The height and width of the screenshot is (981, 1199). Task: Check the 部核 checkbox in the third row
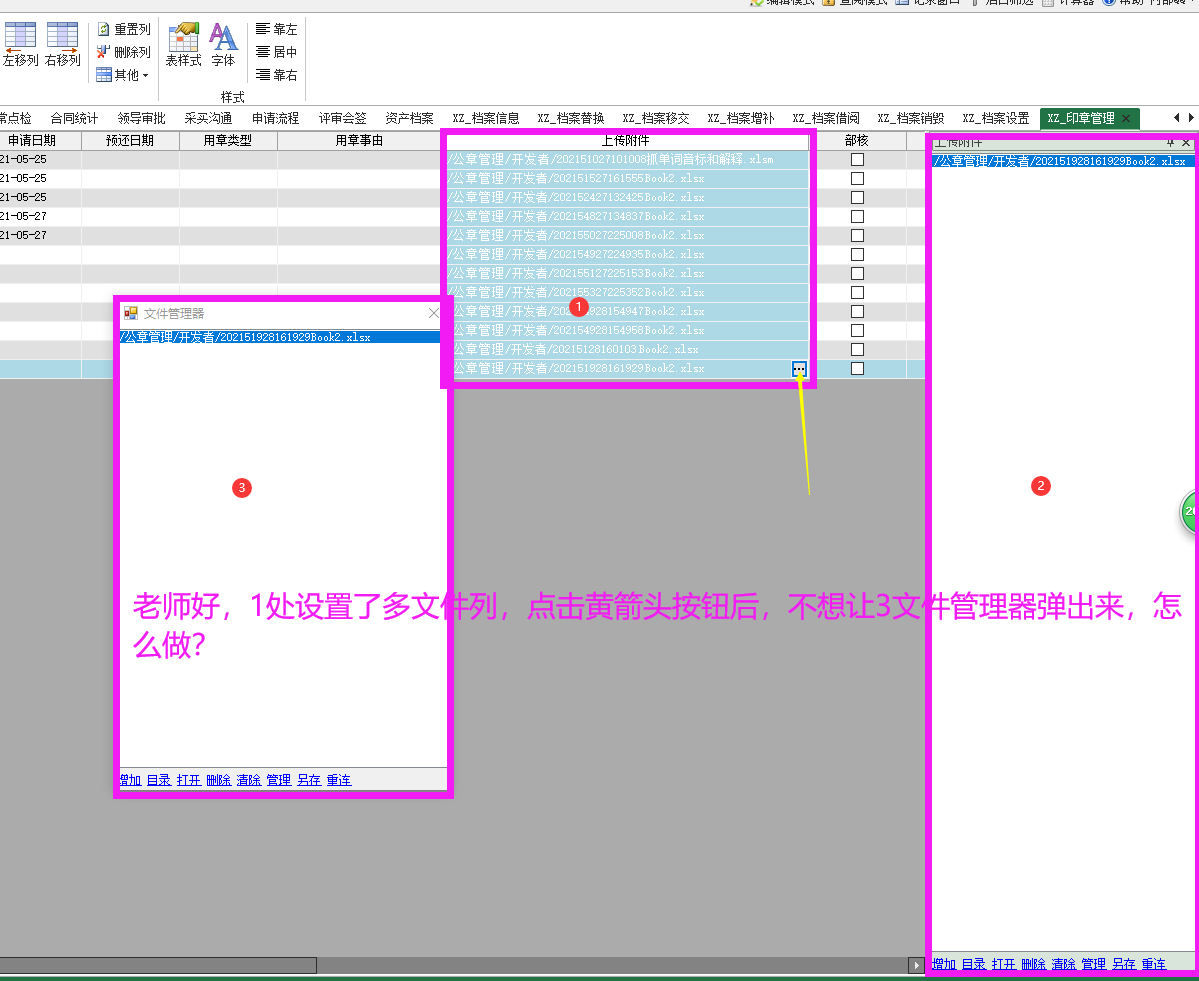pyautogui.click(x=857, y=197)
